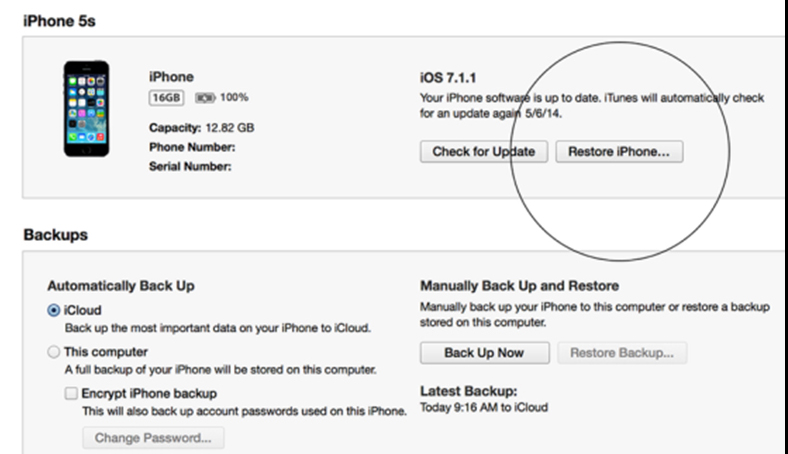The image size is (788, 454).
Task: Click the Serial Number label
Action: pos(190,166)
